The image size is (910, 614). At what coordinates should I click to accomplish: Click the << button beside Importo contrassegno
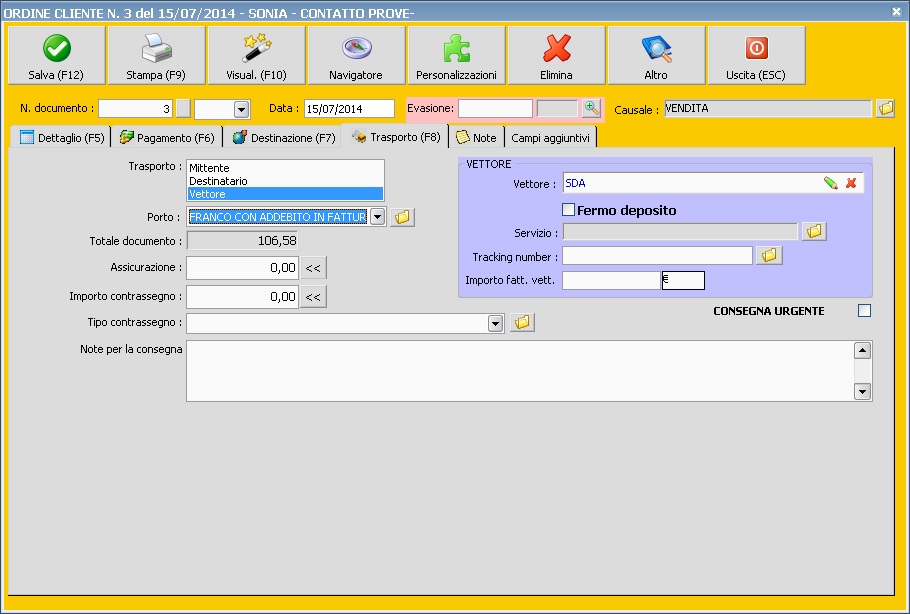point(313,297)
